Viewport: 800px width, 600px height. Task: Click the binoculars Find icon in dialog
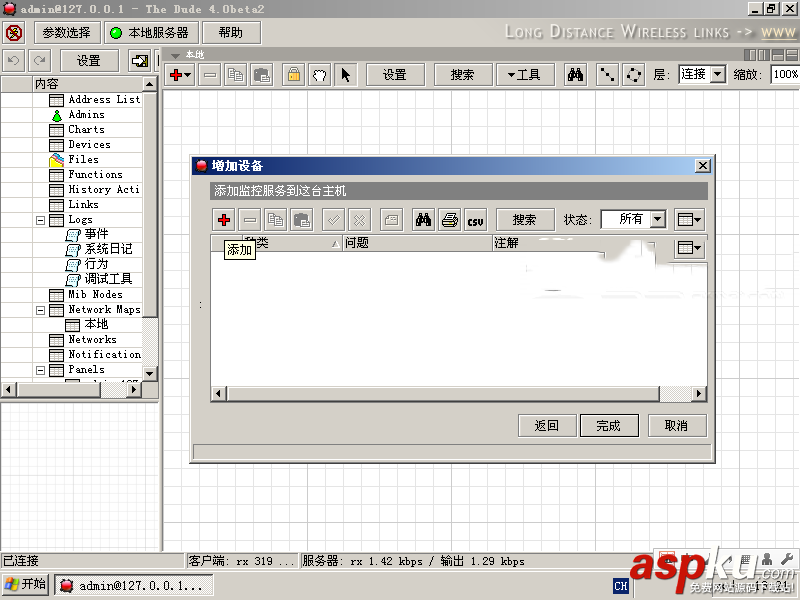tap(423, 220)
